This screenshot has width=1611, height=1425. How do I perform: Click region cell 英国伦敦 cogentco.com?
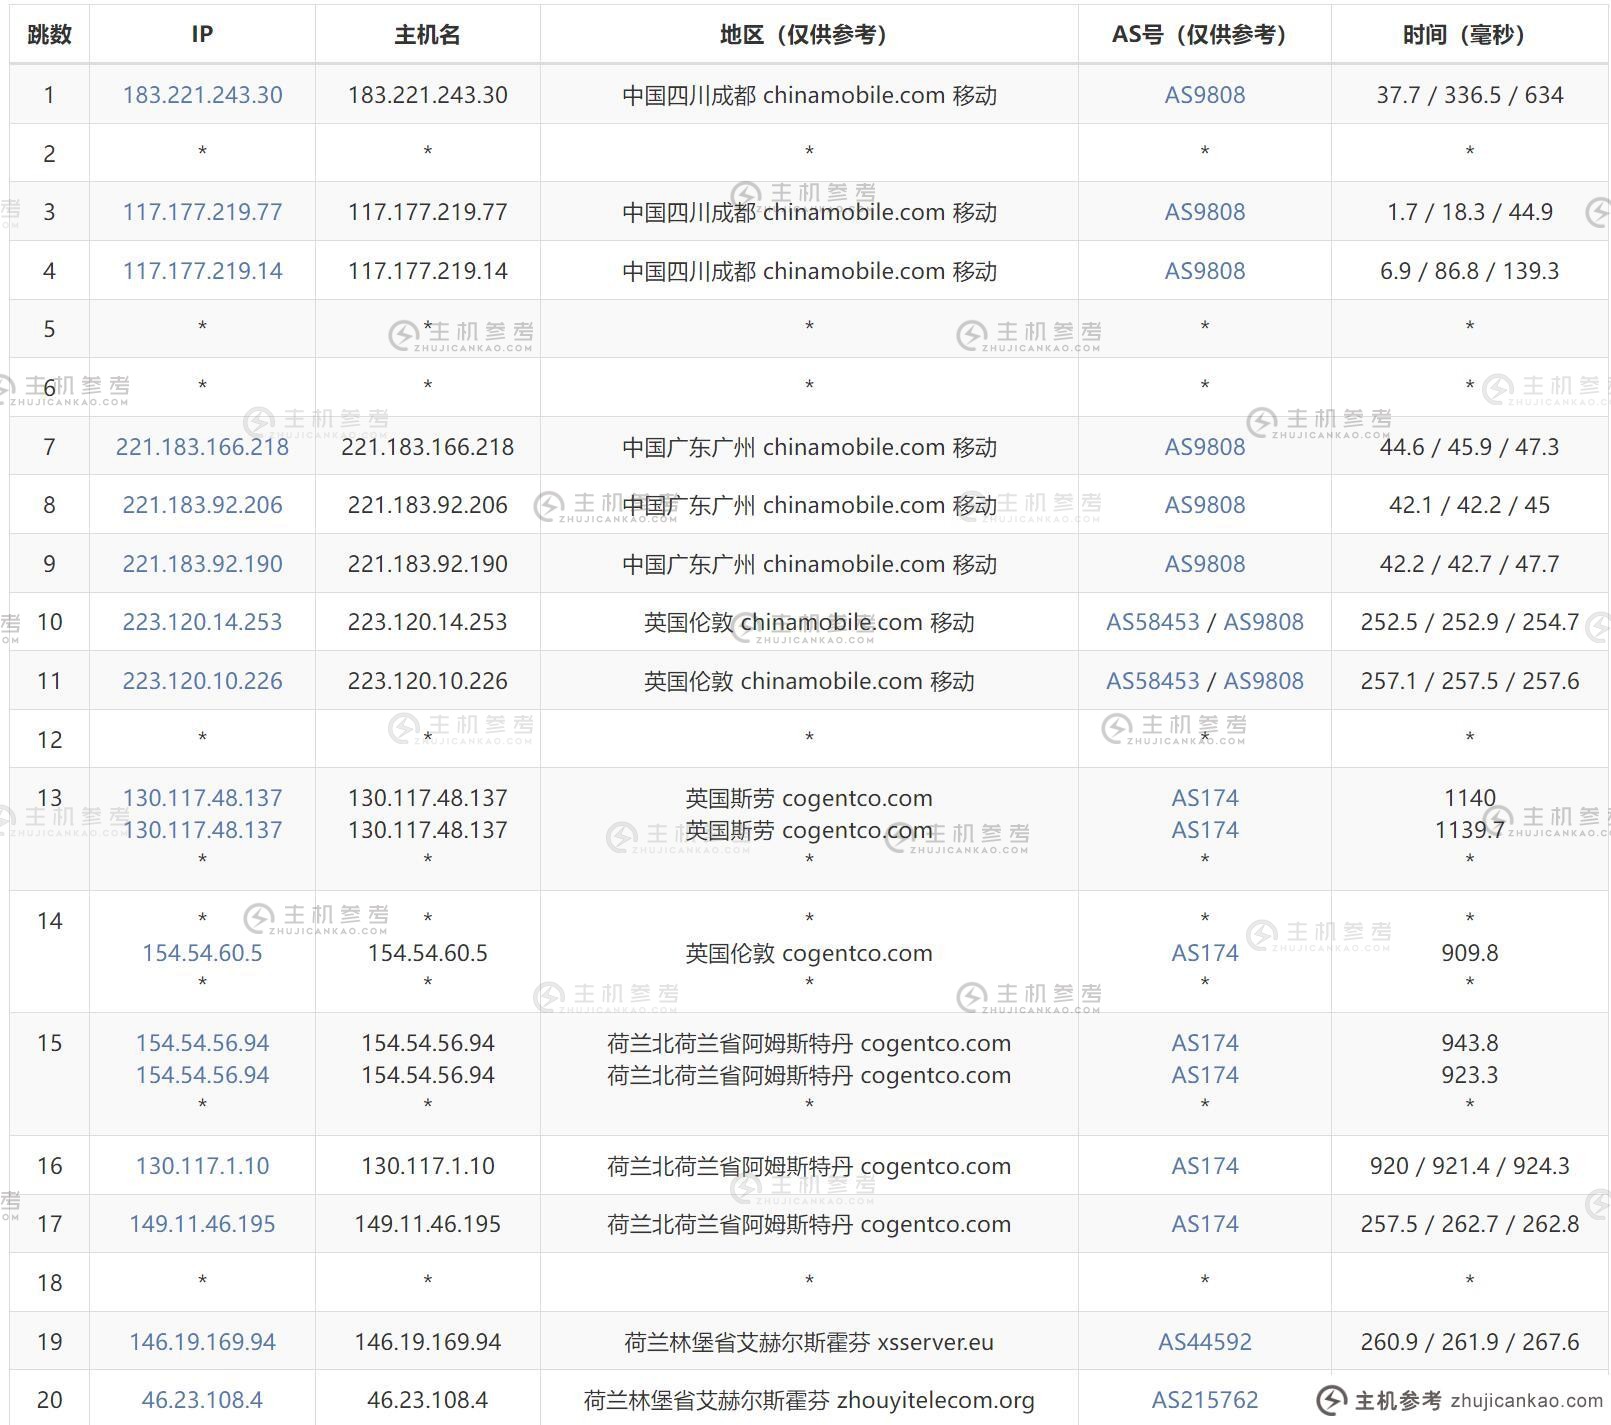809,953
